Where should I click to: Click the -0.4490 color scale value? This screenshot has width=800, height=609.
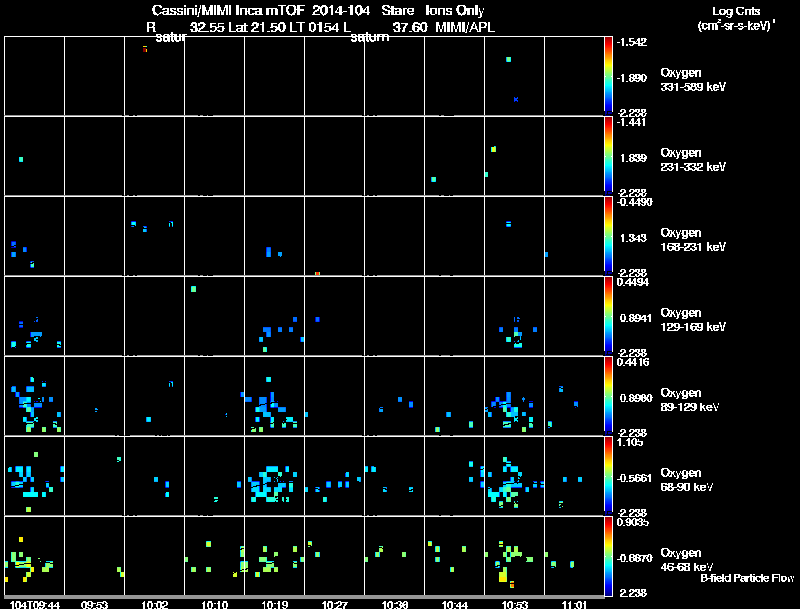(x=635, y=202)
